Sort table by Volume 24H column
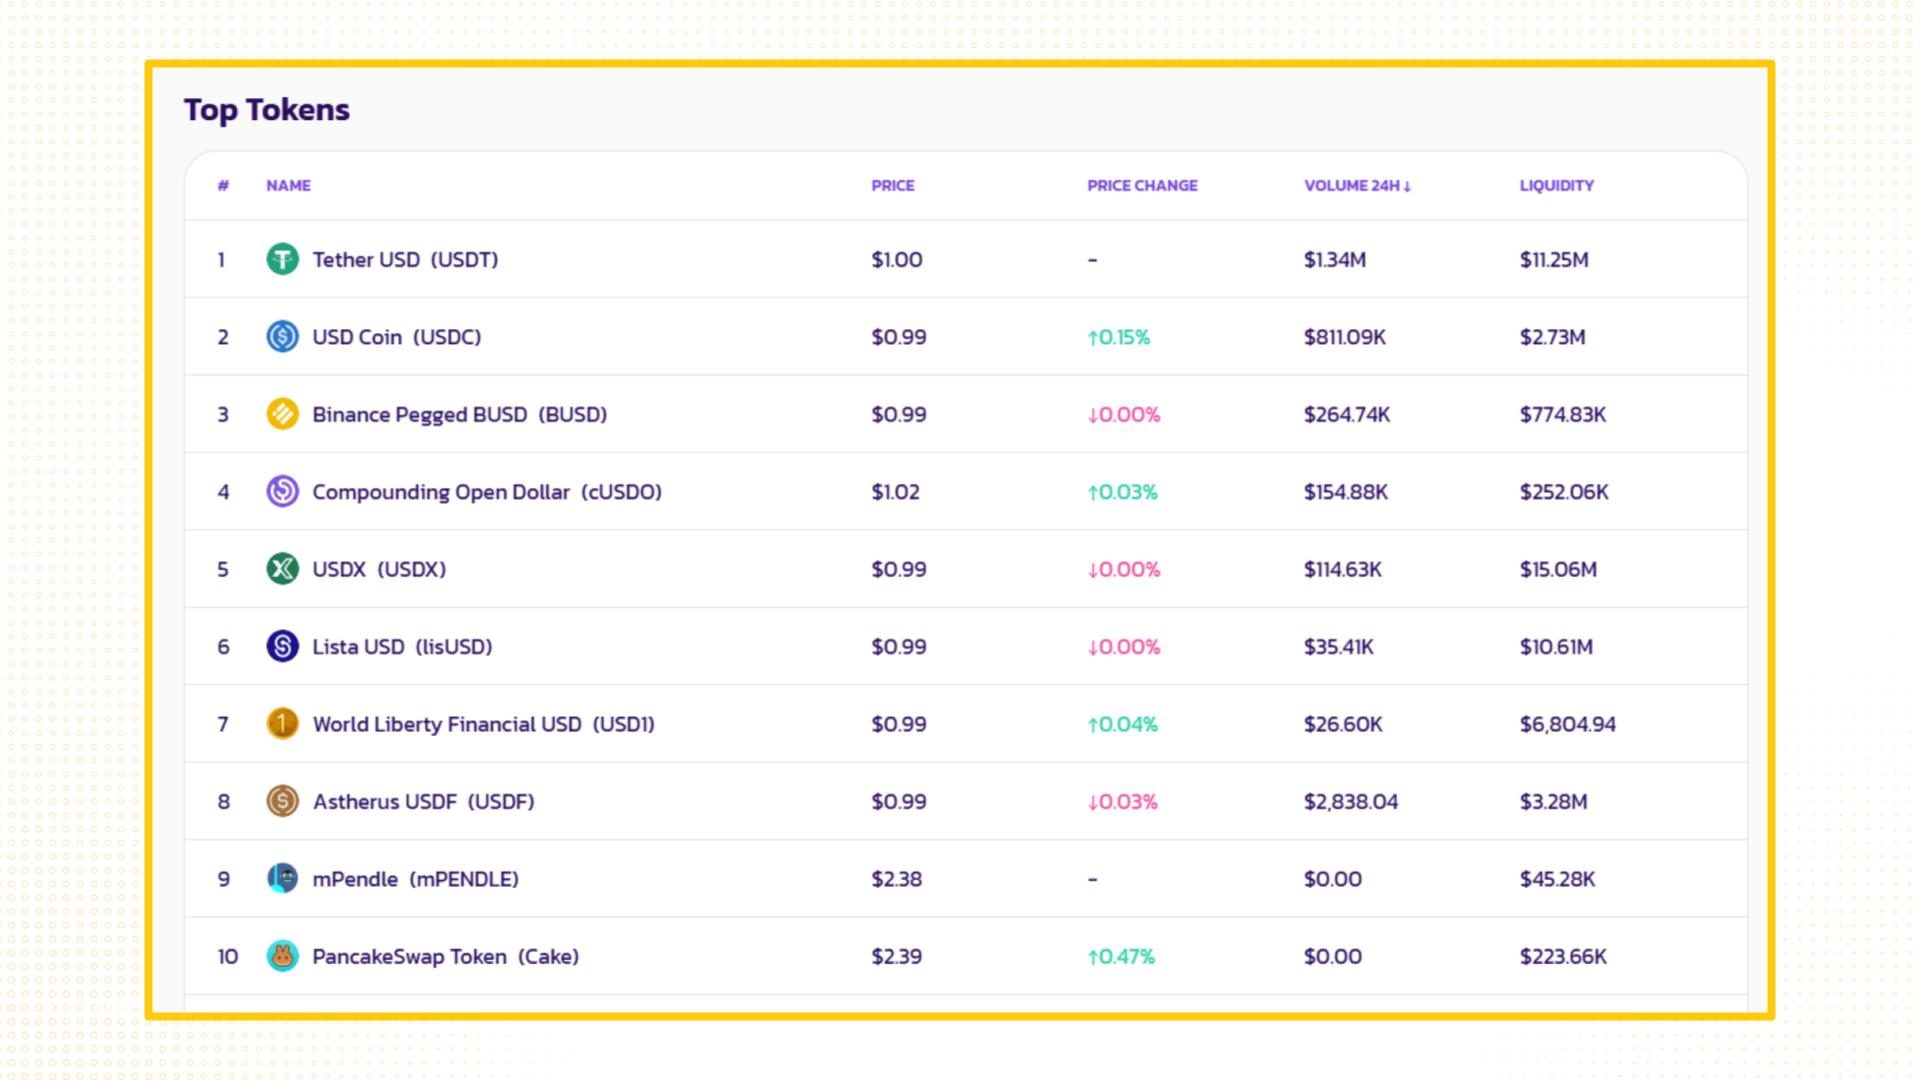 point(1356,186)
